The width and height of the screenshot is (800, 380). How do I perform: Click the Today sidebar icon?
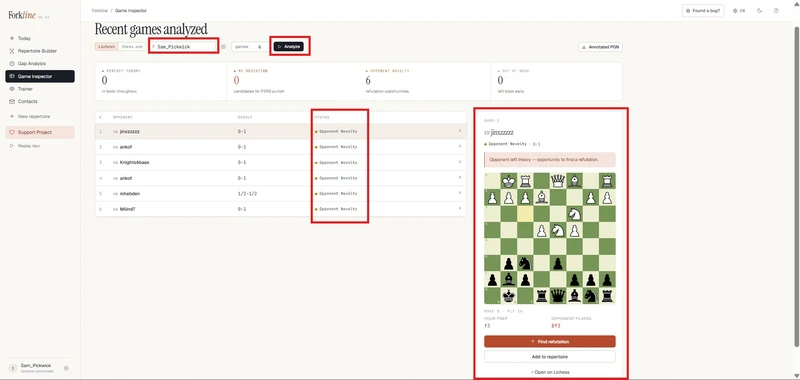coord(12,38)
